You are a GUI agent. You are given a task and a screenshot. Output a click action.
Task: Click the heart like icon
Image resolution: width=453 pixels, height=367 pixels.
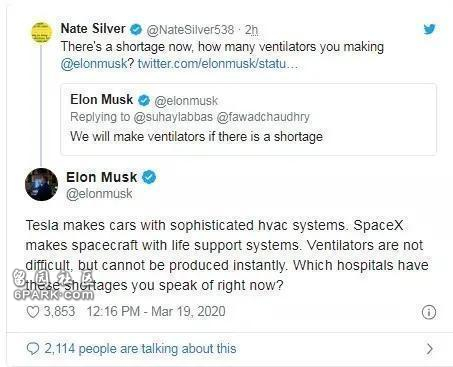coord(33,312)
